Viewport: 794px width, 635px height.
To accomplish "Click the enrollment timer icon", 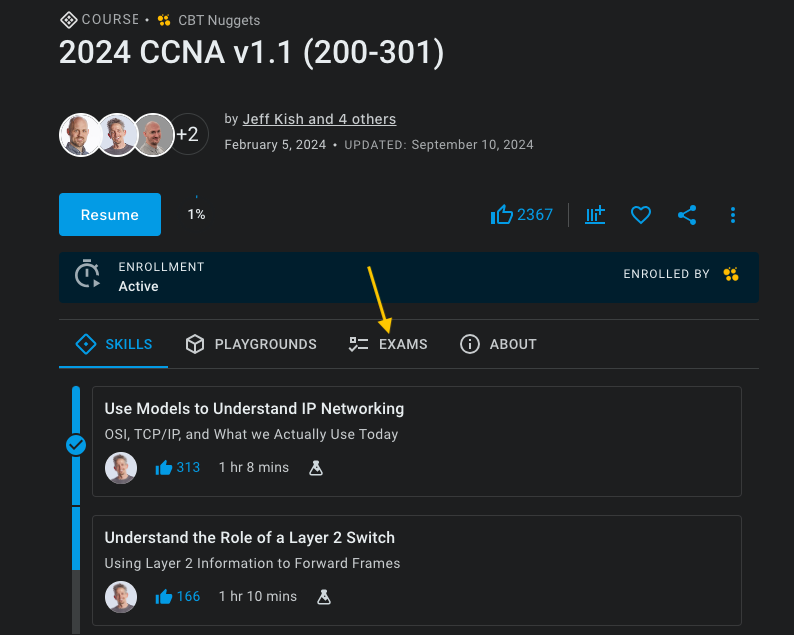I will [87, 274].
